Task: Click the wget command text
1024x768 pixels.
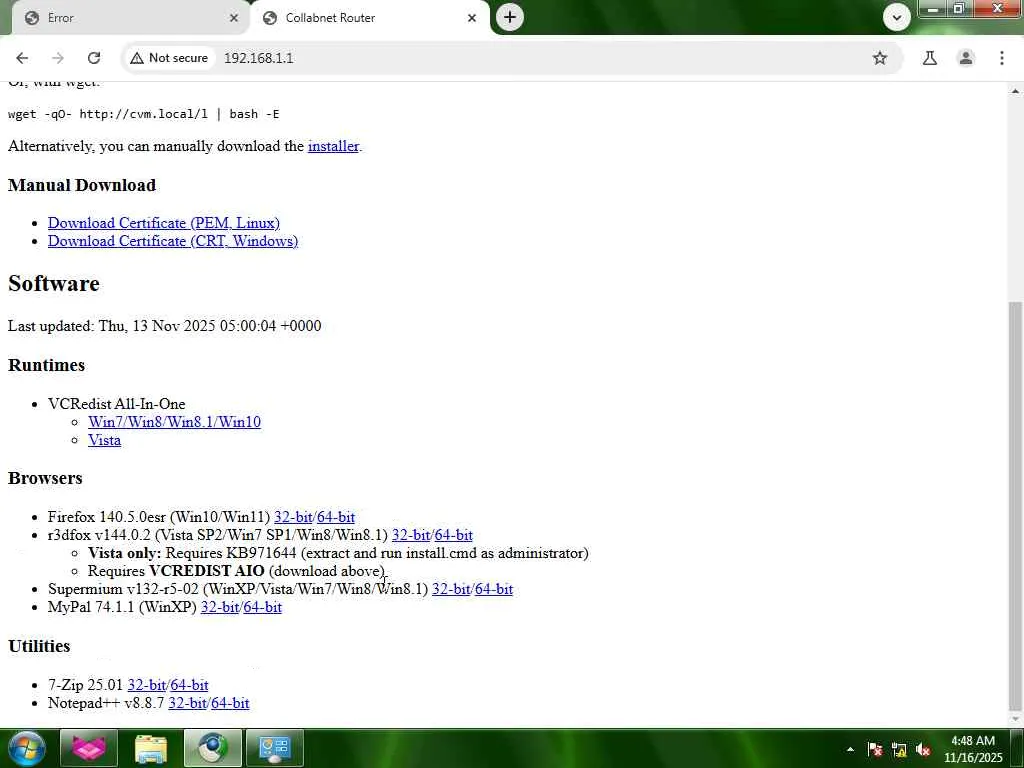Action: tap(144, 114)
